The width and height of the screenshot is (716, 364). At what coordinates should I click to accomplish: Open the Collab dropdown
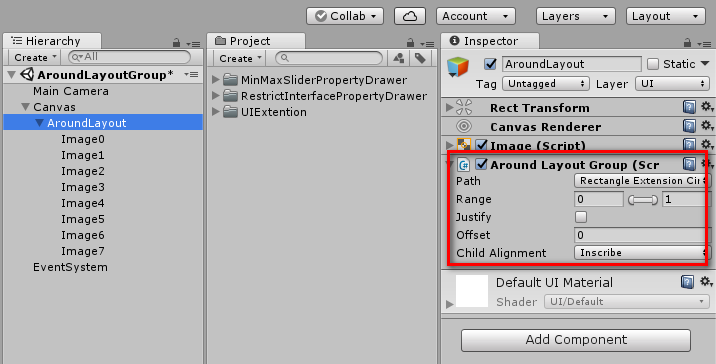[345, 16]
